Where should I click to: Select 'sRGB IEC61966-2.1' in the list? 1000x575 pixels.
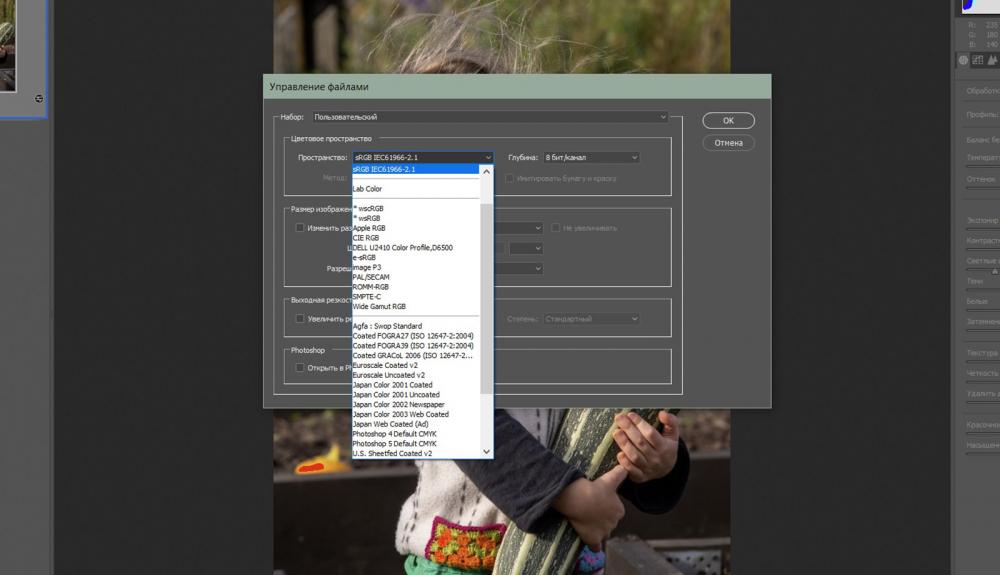[x=415, y=169]
